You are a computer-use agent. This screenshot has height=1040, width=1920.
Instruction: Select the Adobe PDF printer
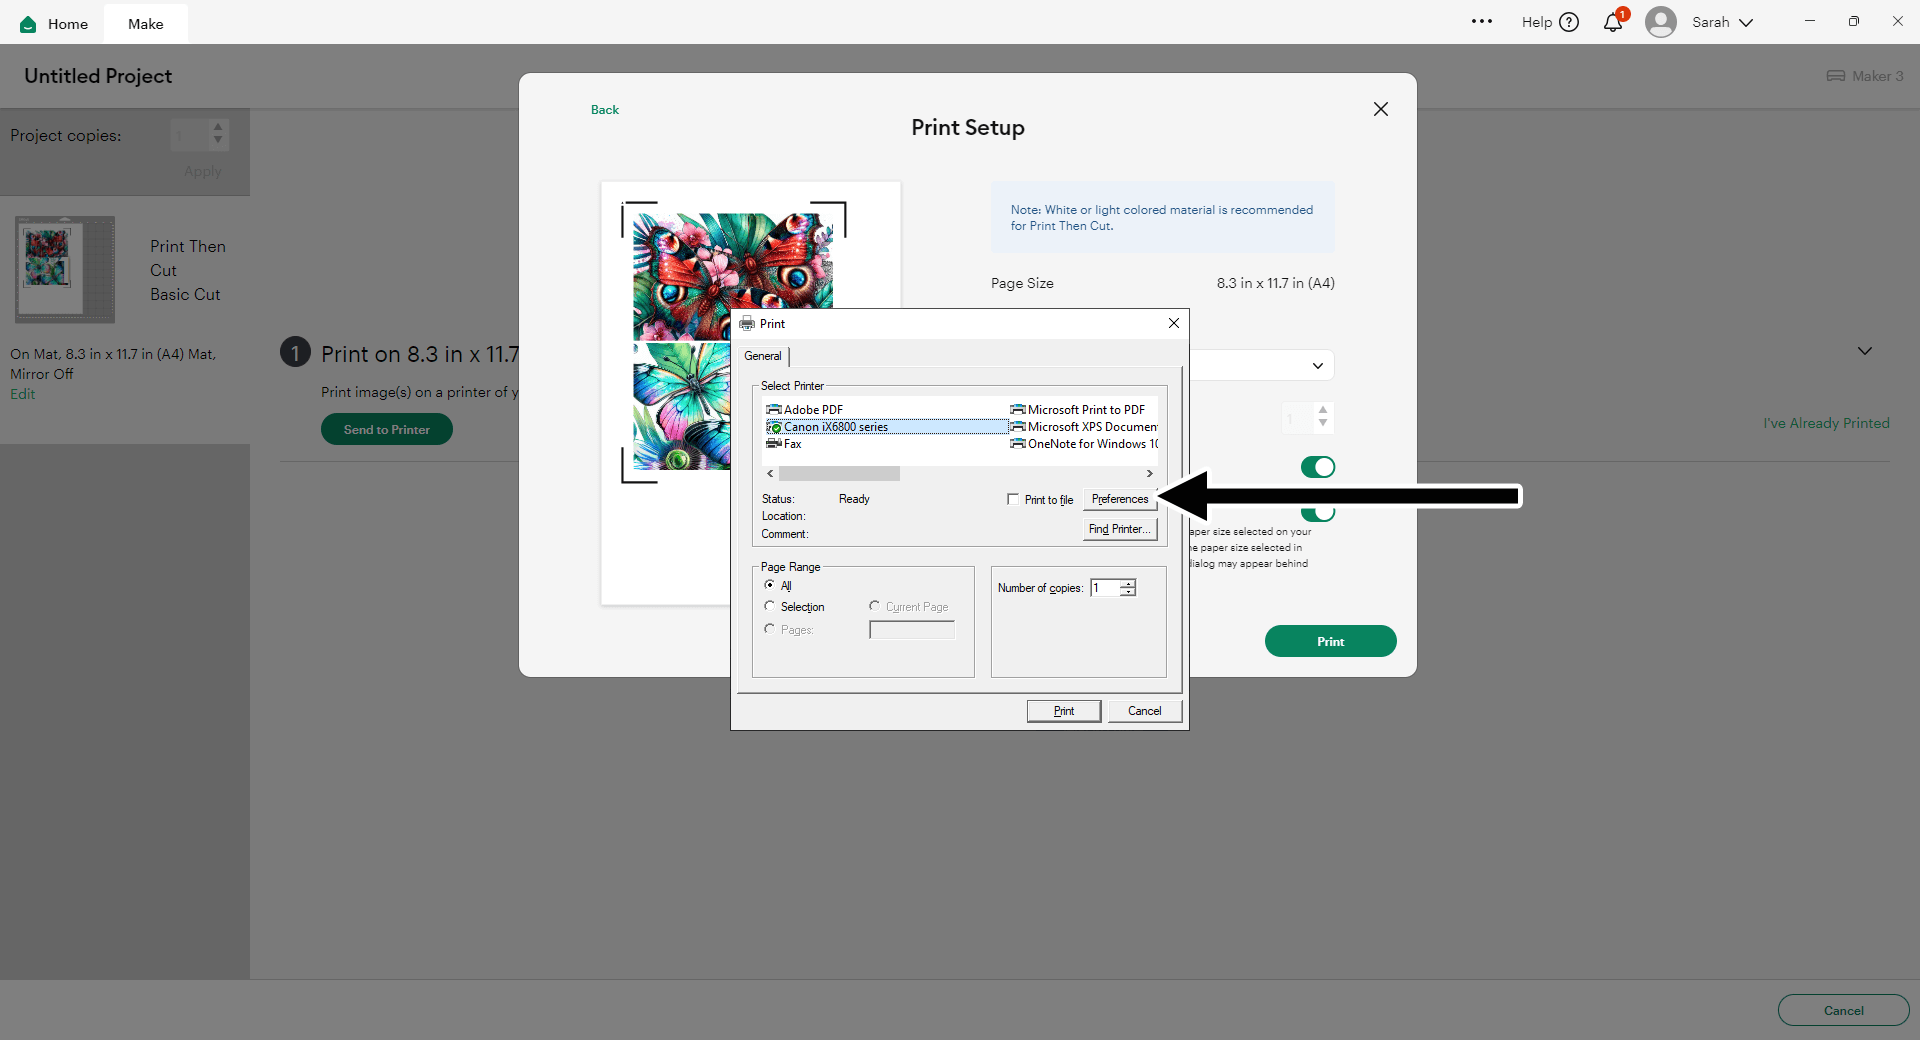[x=805, y=410]
